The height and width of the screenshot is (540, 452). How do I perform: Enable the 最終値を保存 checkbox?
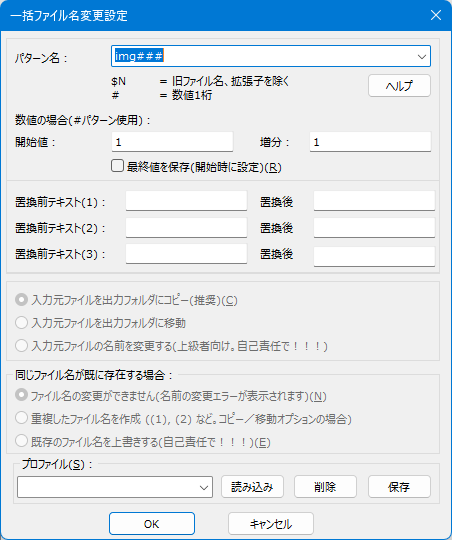pyautogui.click(x=117, y=166)
